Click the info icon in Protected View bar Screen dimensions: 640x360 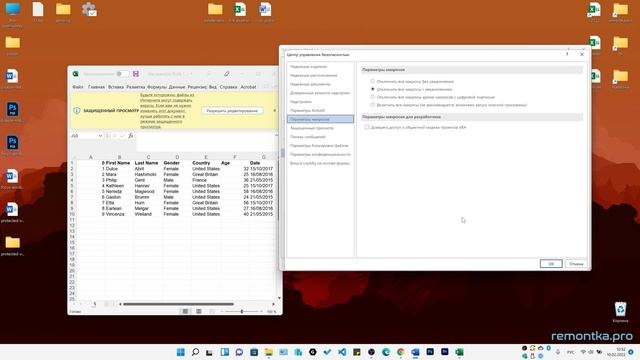77,111
